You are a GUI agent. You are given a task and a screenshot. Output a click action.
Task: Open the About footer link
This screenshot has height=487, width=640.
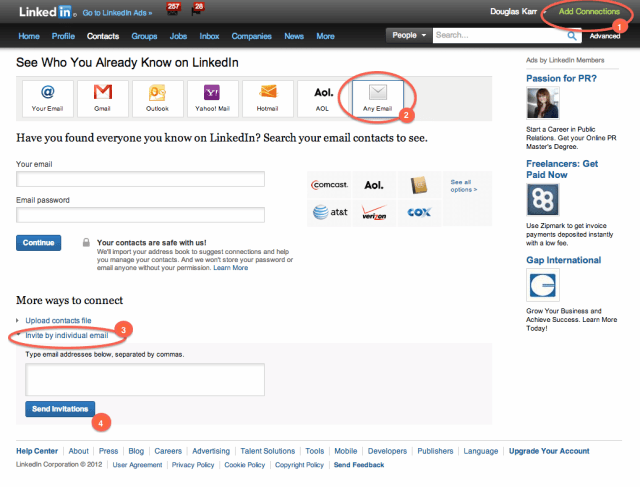tap(78, 451)
